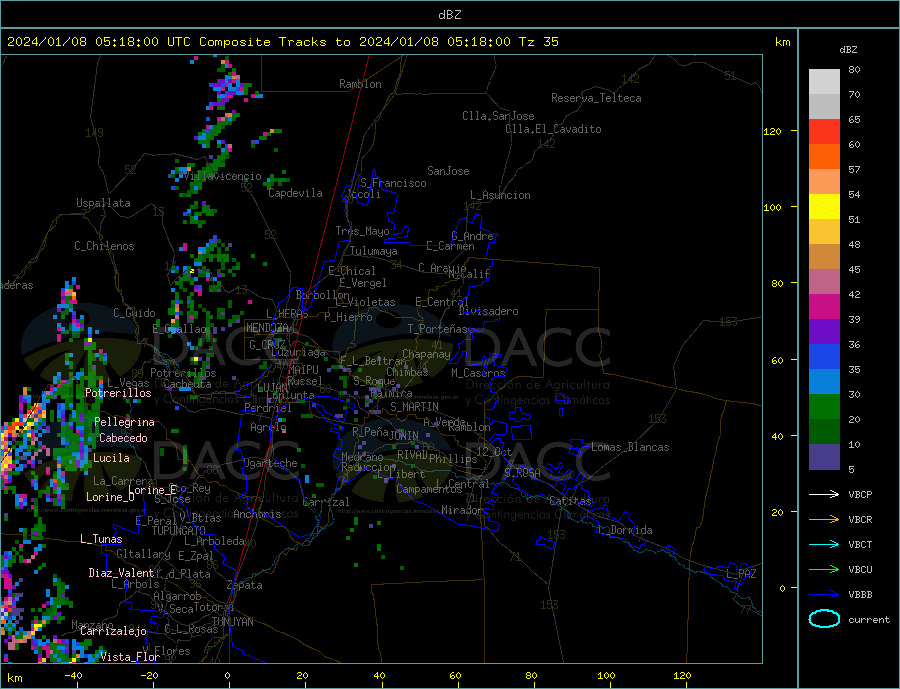Screen dimensions: 900x689
Task: Click the 'Mirador' place label
Action: 462,510
